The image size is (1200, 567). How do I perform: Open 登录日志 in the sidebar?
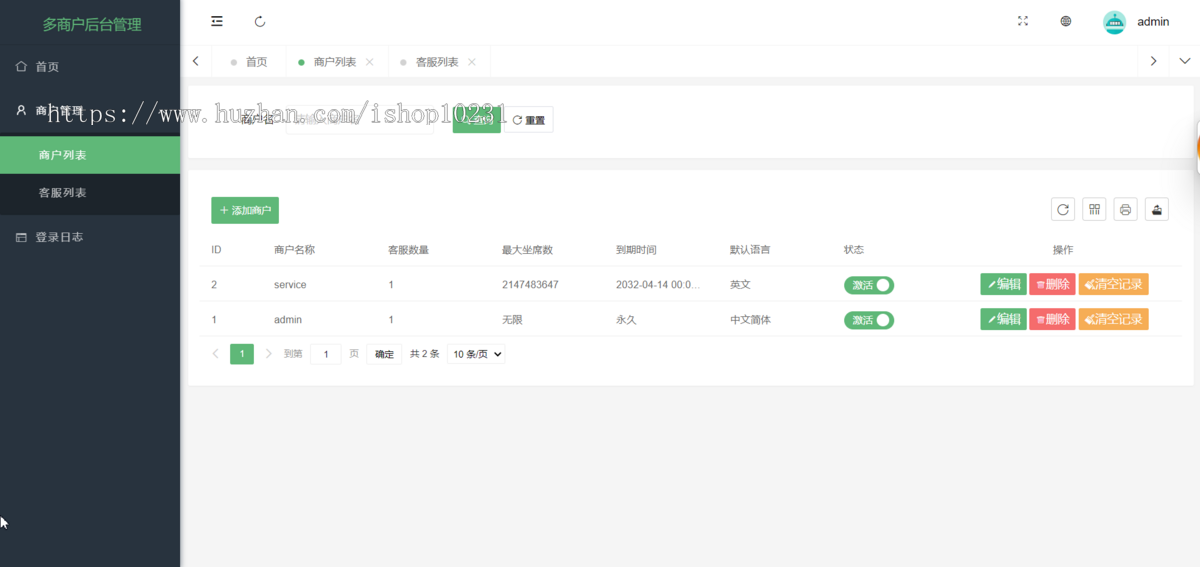point(59,237)
